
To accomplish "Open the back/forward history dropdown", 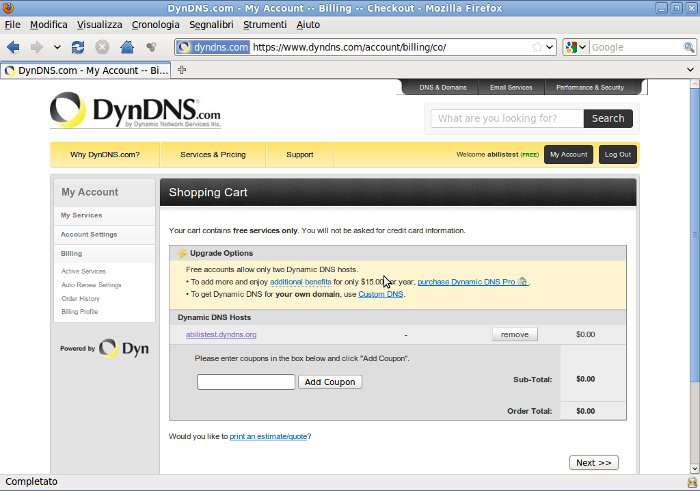I will pyautogui.click(x=57, y=47).
